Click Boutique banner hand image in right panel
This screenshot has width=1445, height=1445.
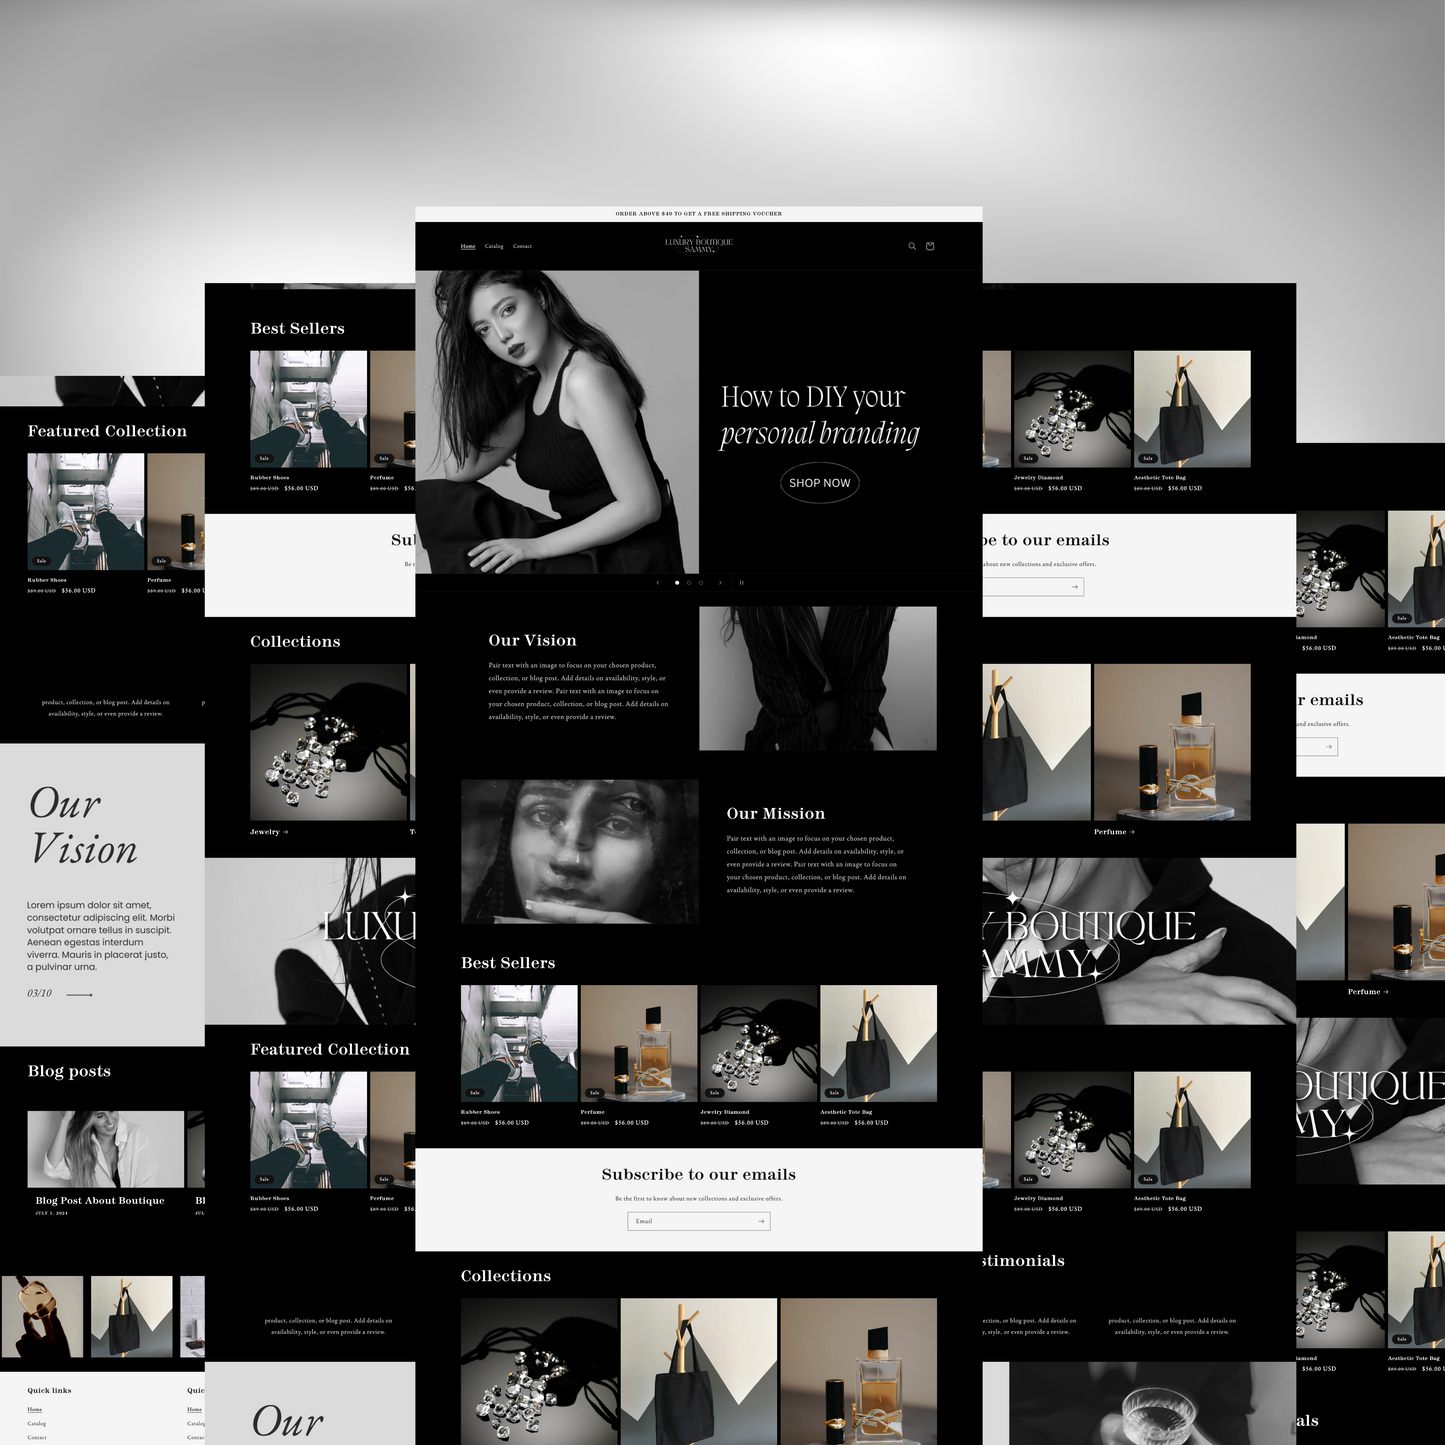point(1139,941)
